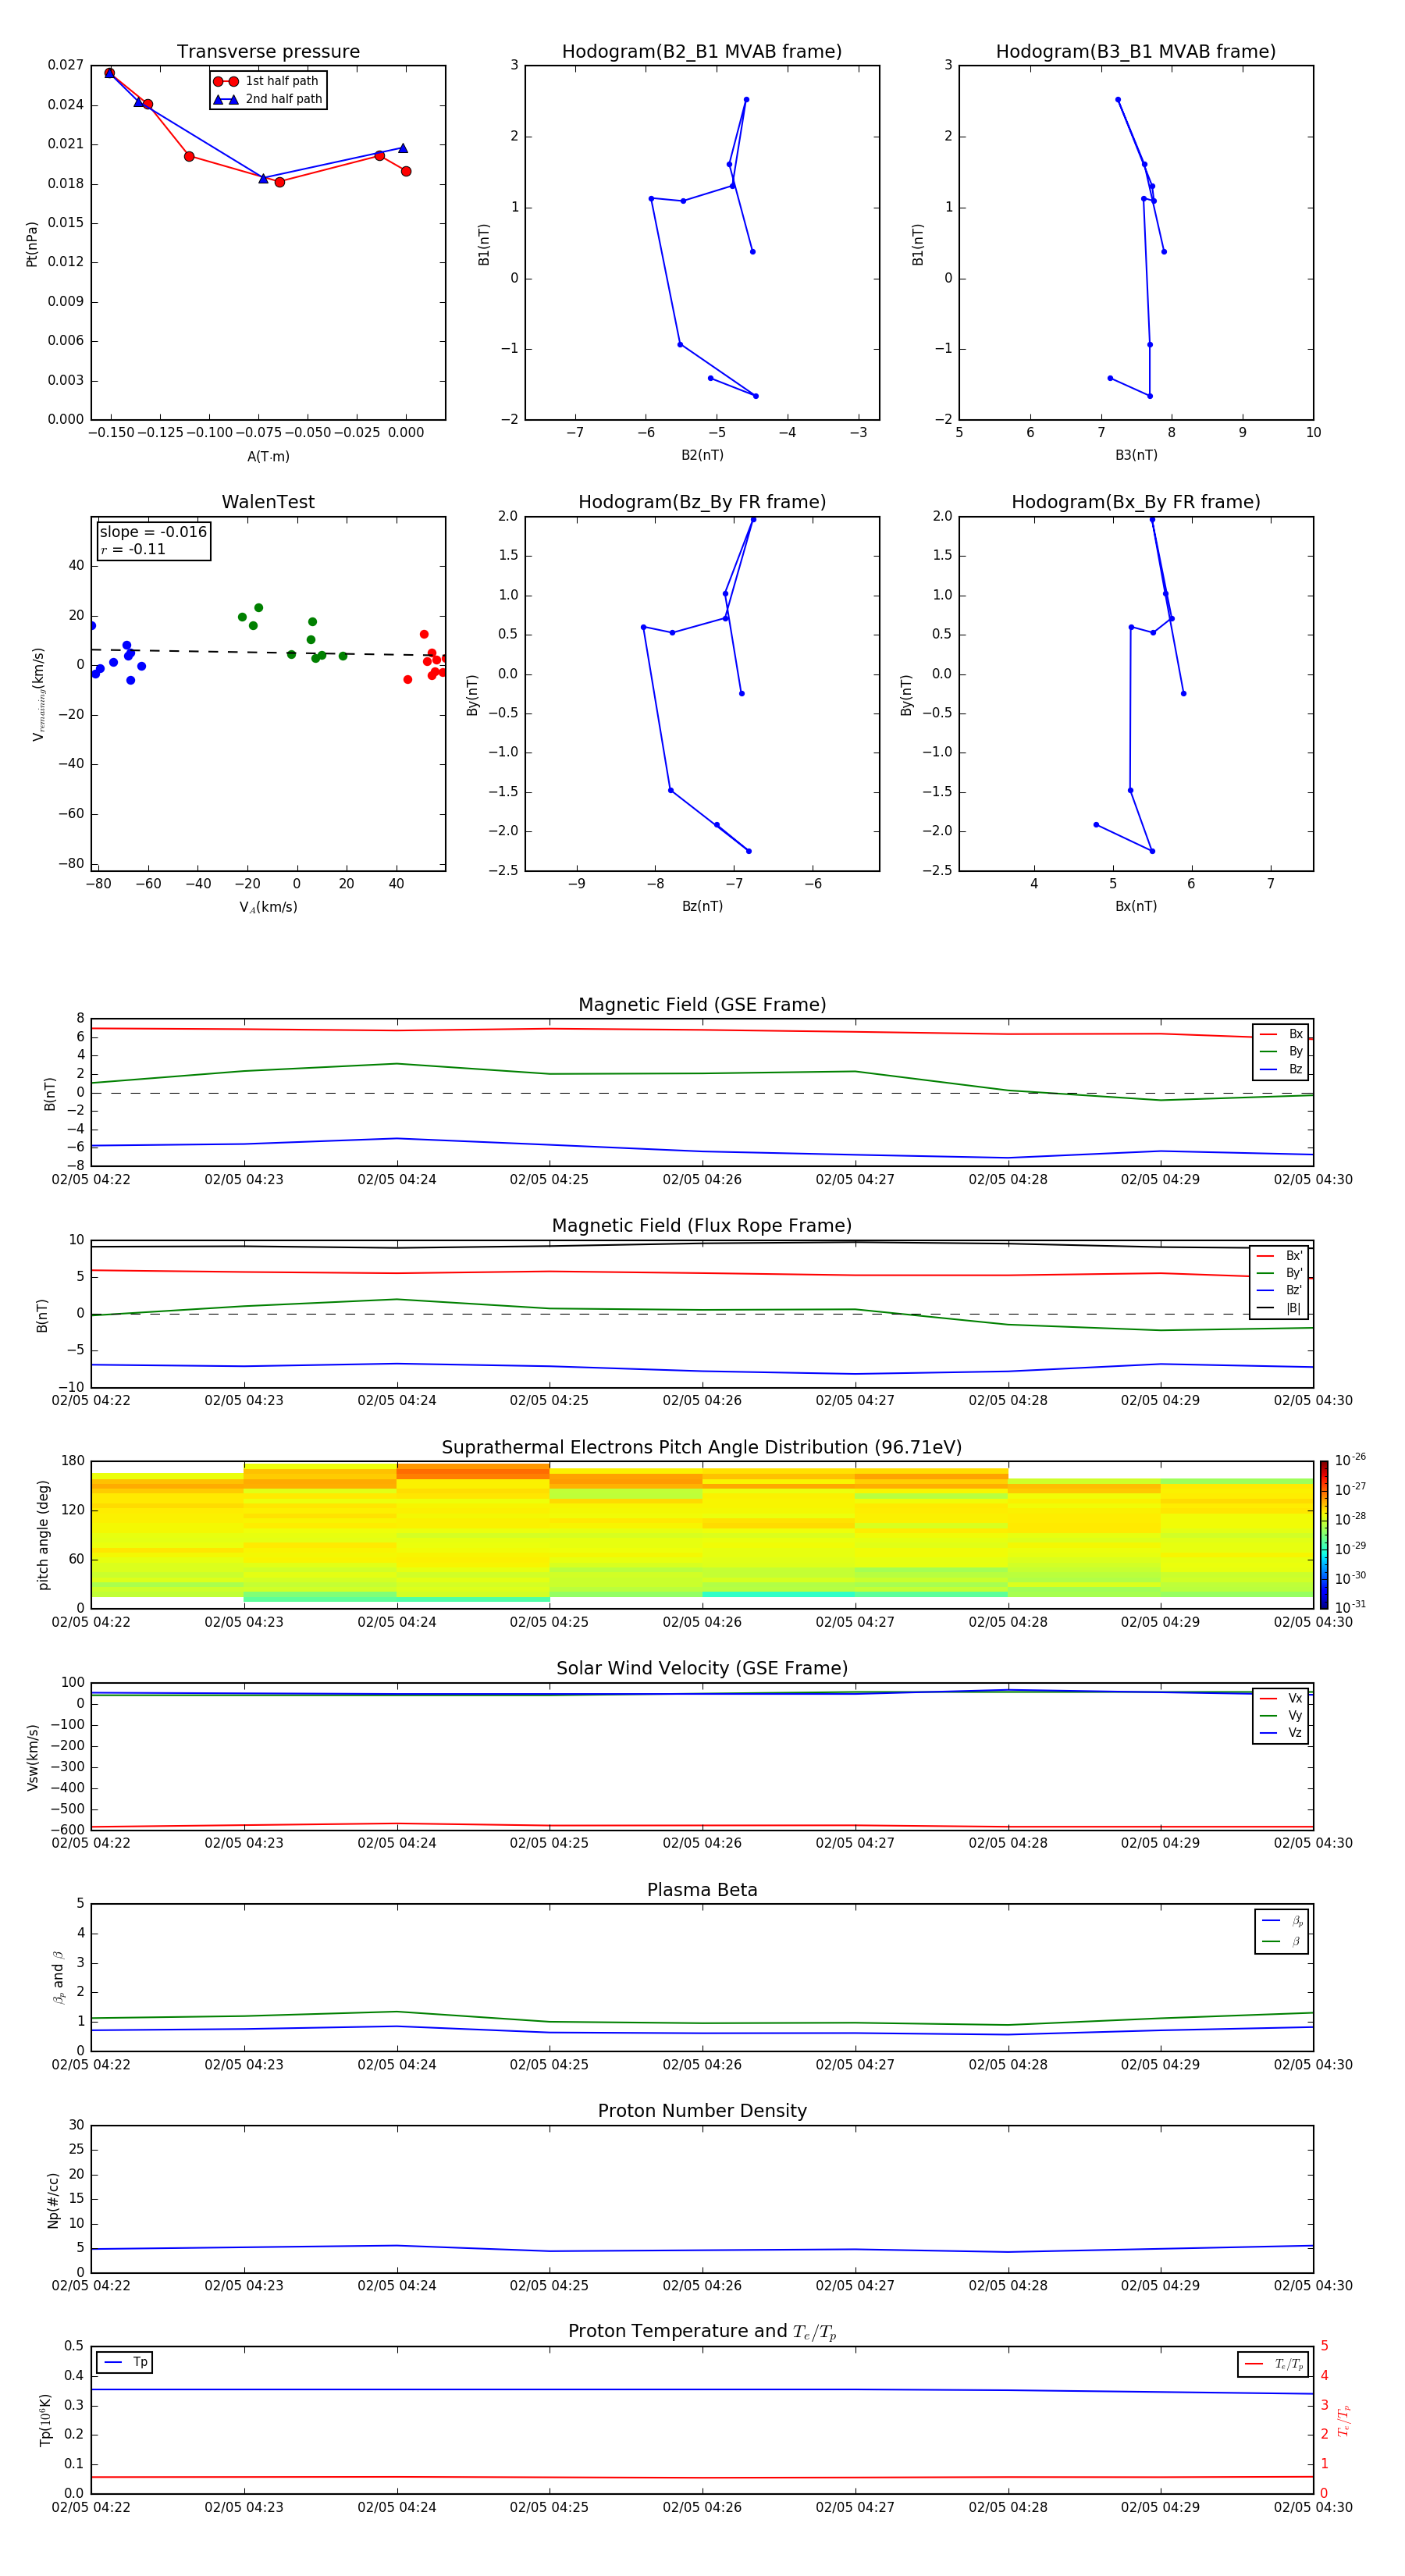Click the Suprathermal Electrons Pitch Angle title

pos(702,1448)
